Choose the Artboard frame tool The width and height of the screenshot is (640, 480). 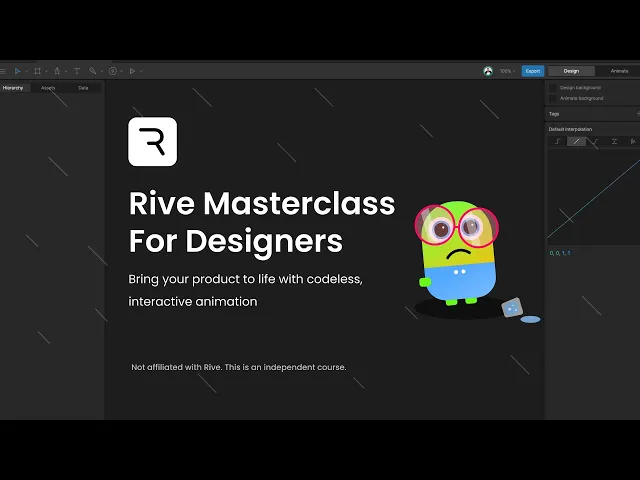(x=38, y=71)
